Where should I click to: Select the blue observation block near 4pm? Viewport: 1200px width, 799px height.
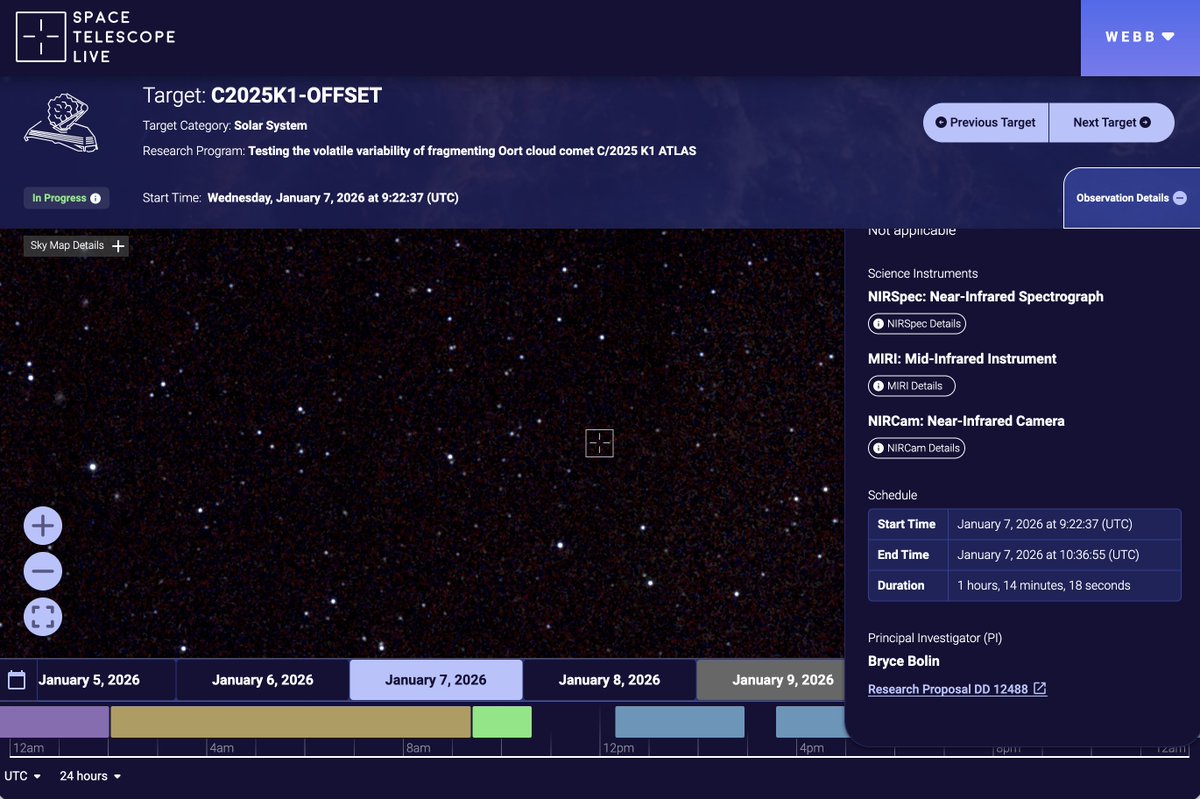pos(811,722)
